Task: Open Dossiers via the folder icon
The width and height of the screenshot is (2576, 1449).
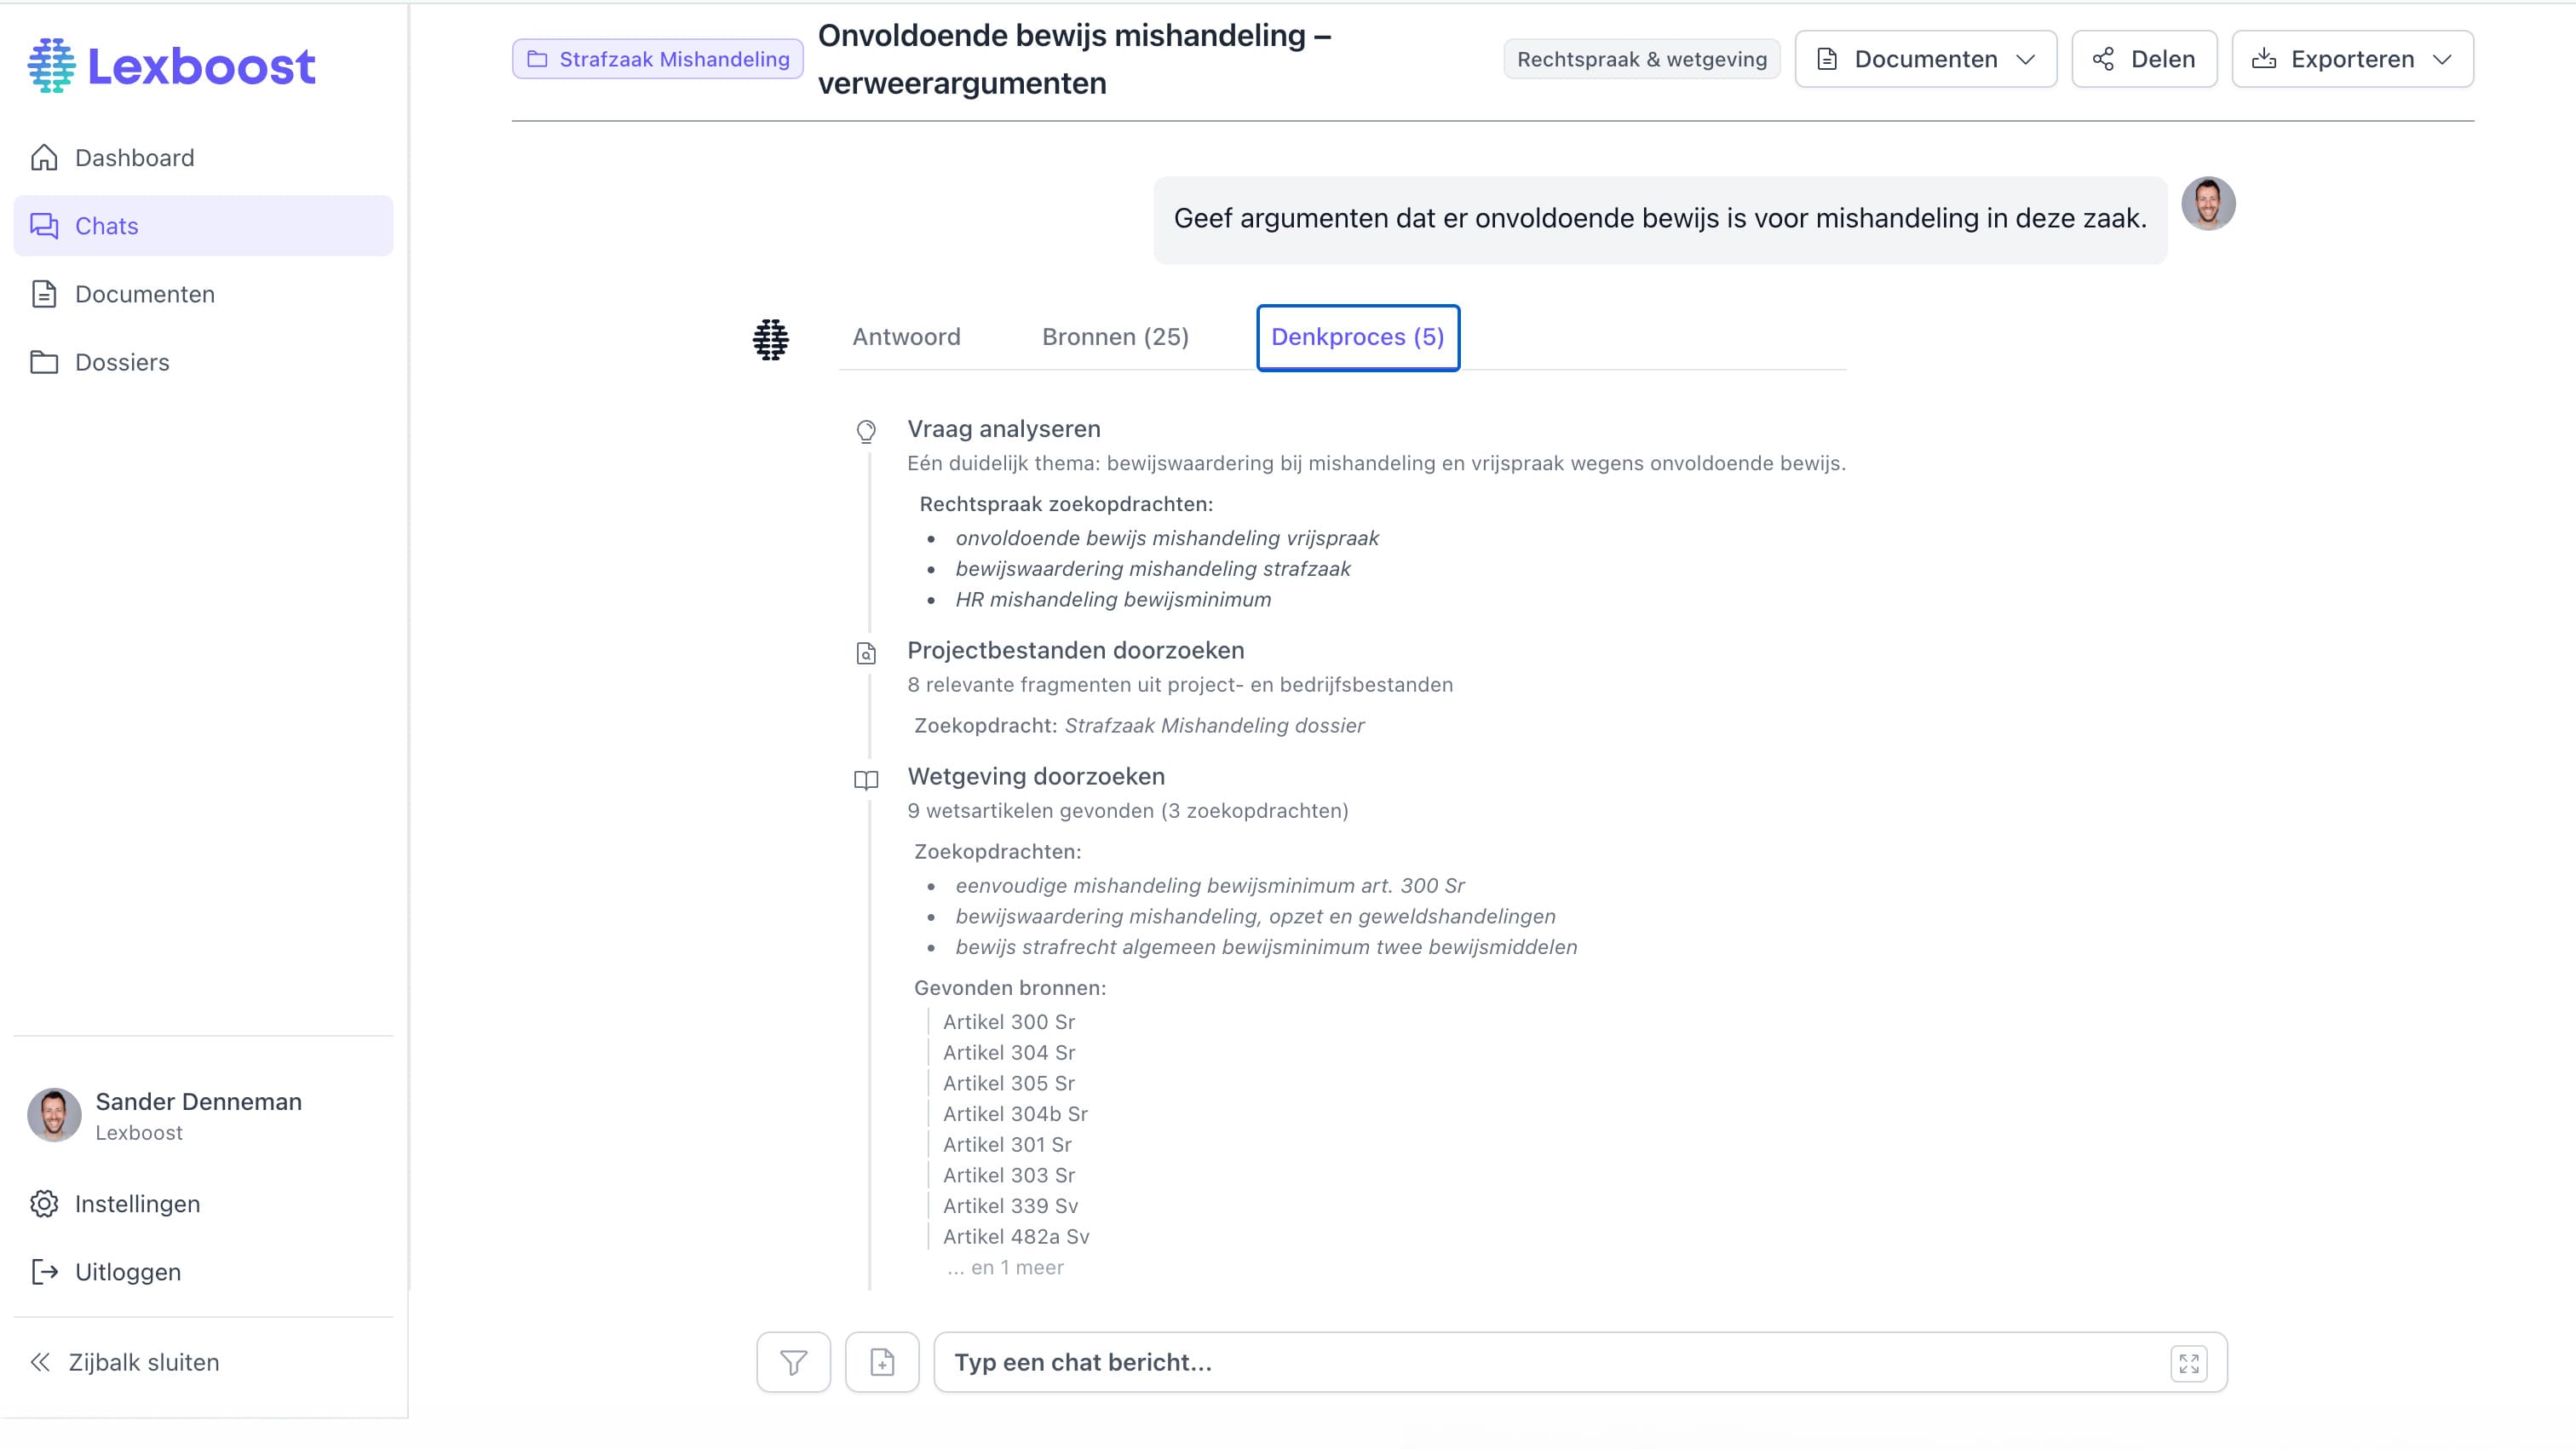Action: click(44, 362)
